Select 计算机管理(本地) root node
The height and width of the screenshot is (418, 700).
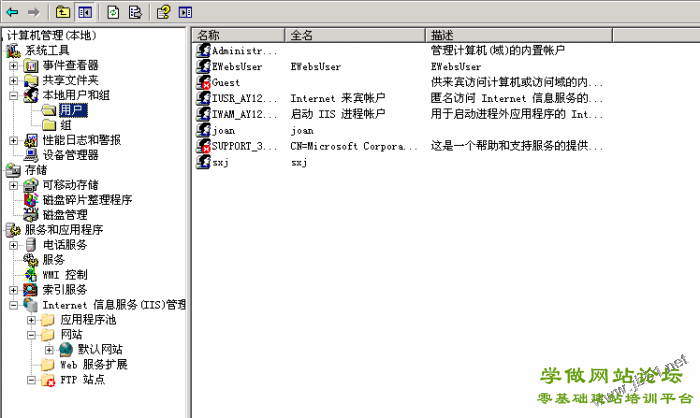pyautogui.click(x=51, y=35)
